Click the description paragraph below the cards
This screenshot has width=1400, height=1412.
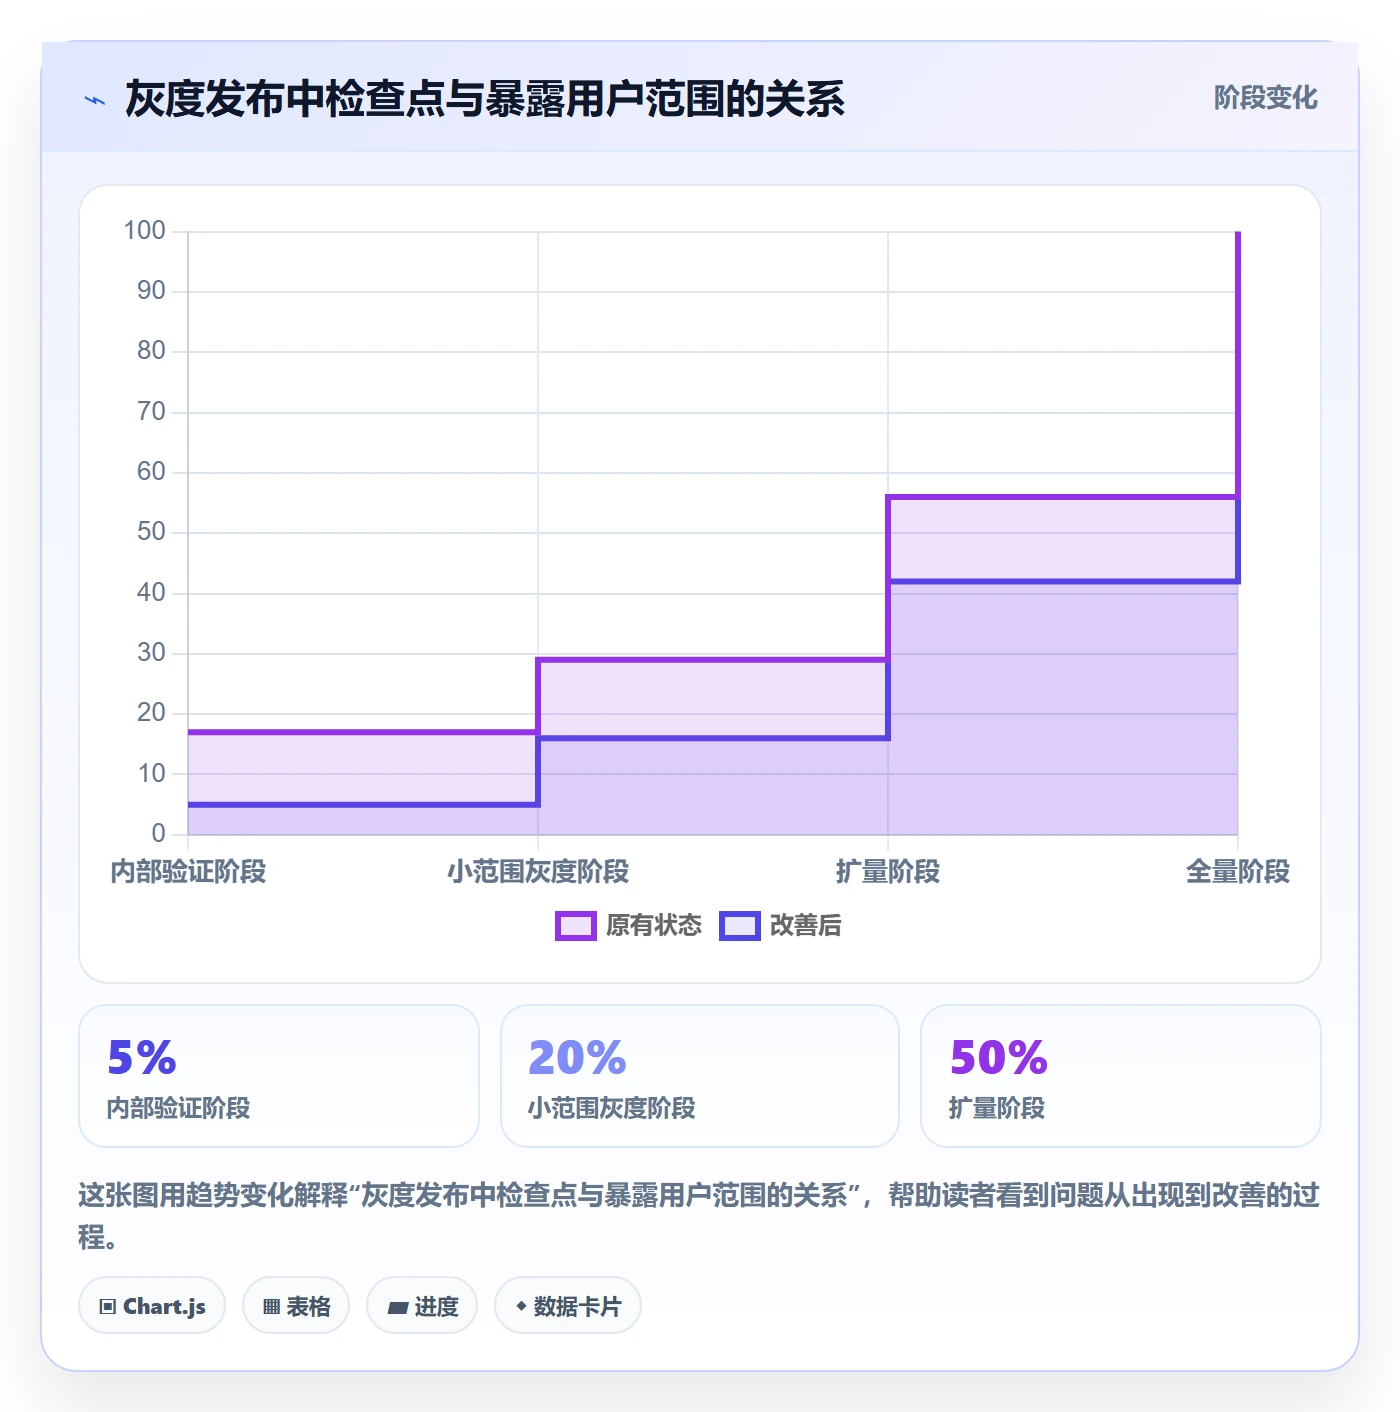(x=699, y=1216)
